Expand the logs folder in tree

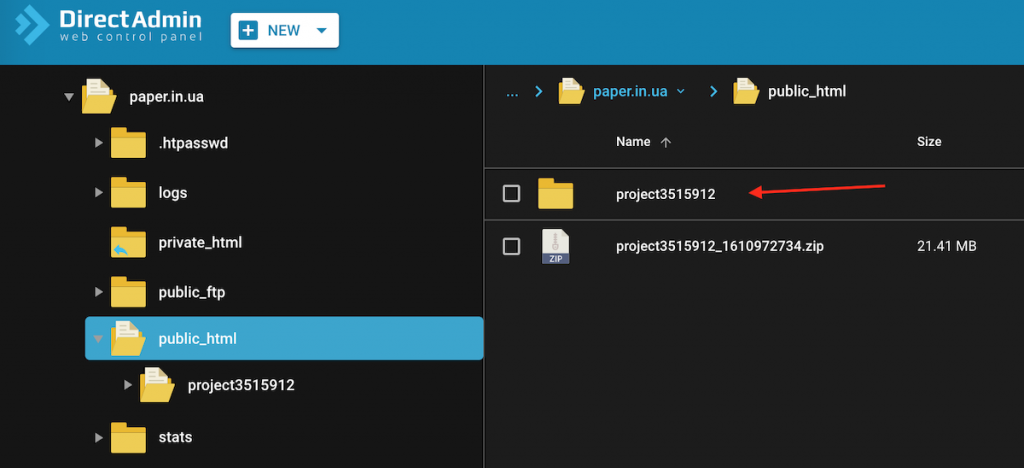coord(98,193)
